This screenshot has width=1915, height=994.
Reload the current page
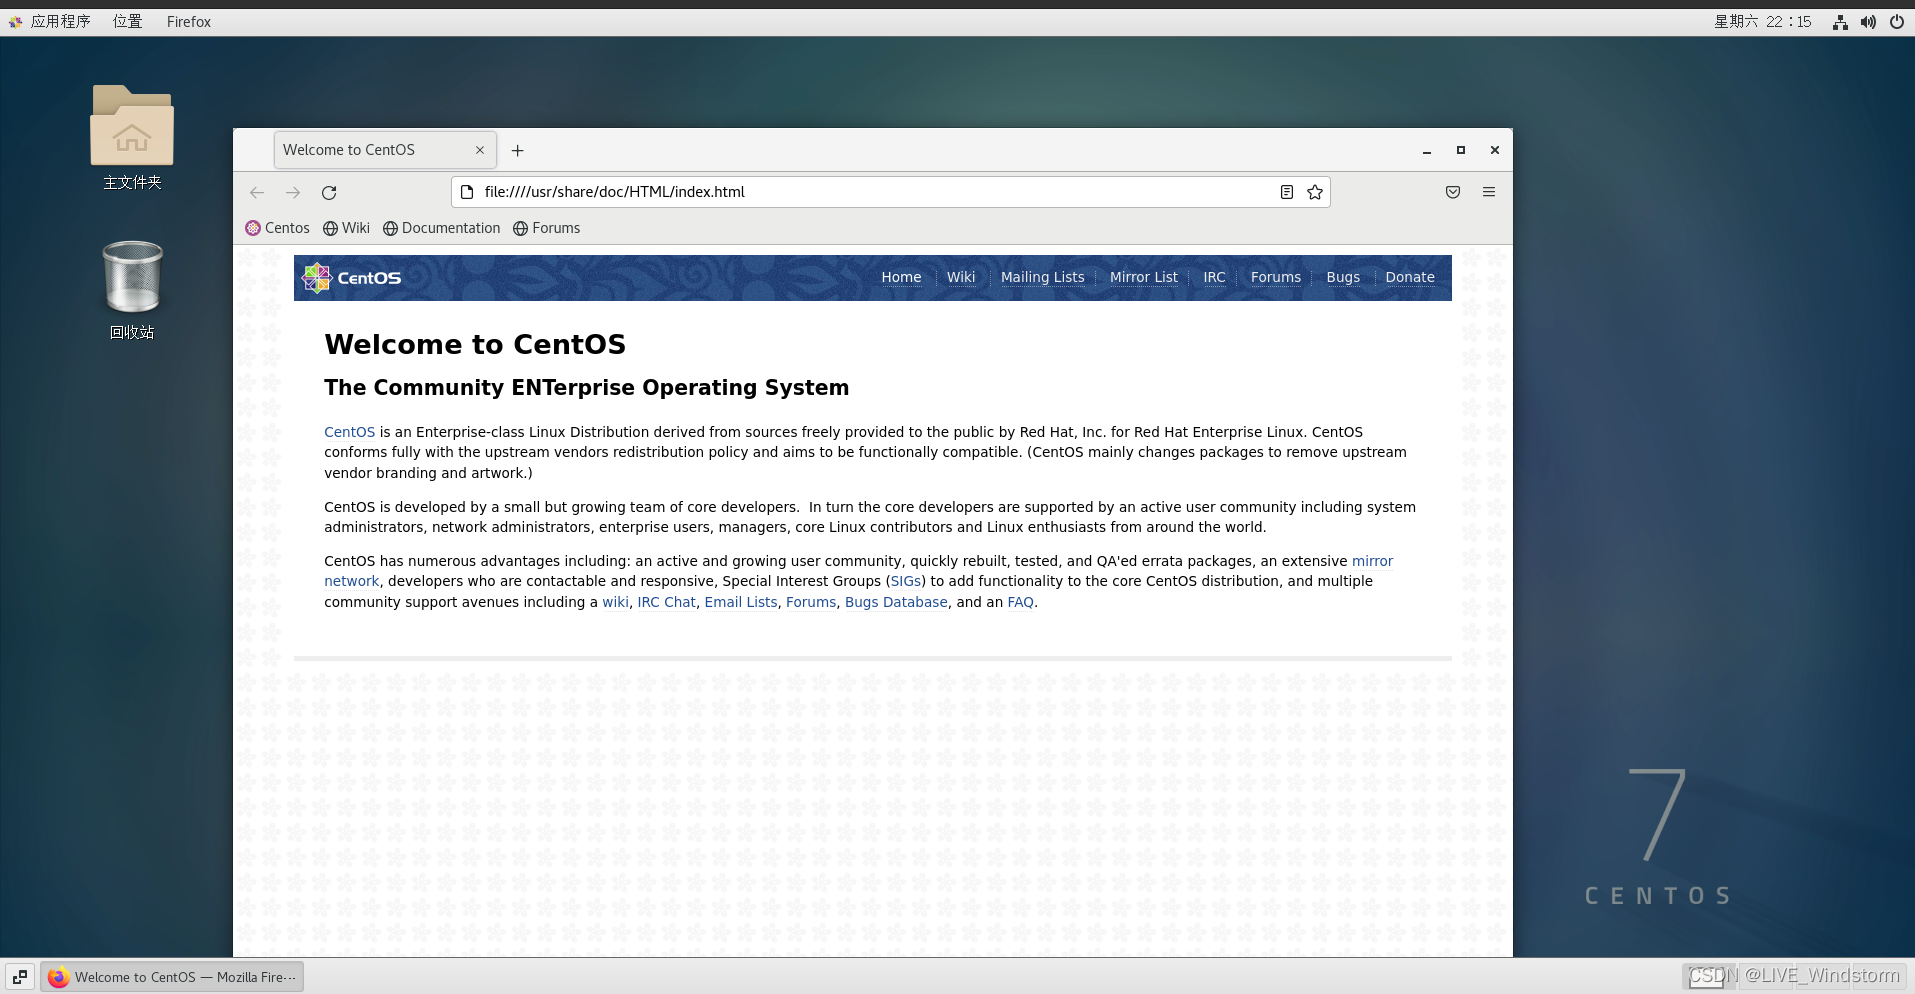point(329,192)
